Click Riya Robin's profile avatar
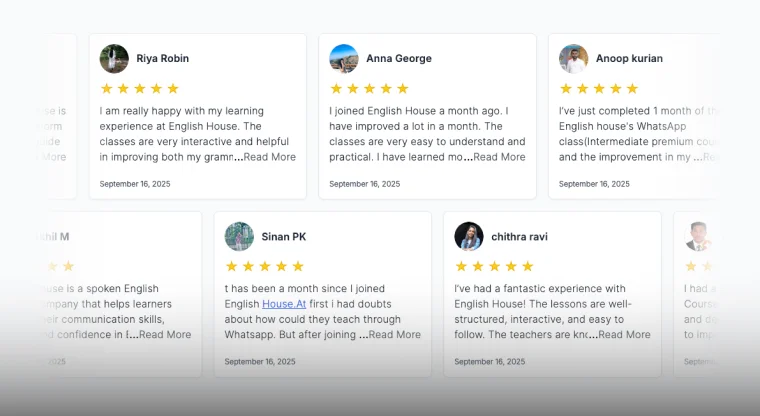Screen dimensions: 760x416 [114, 58]
